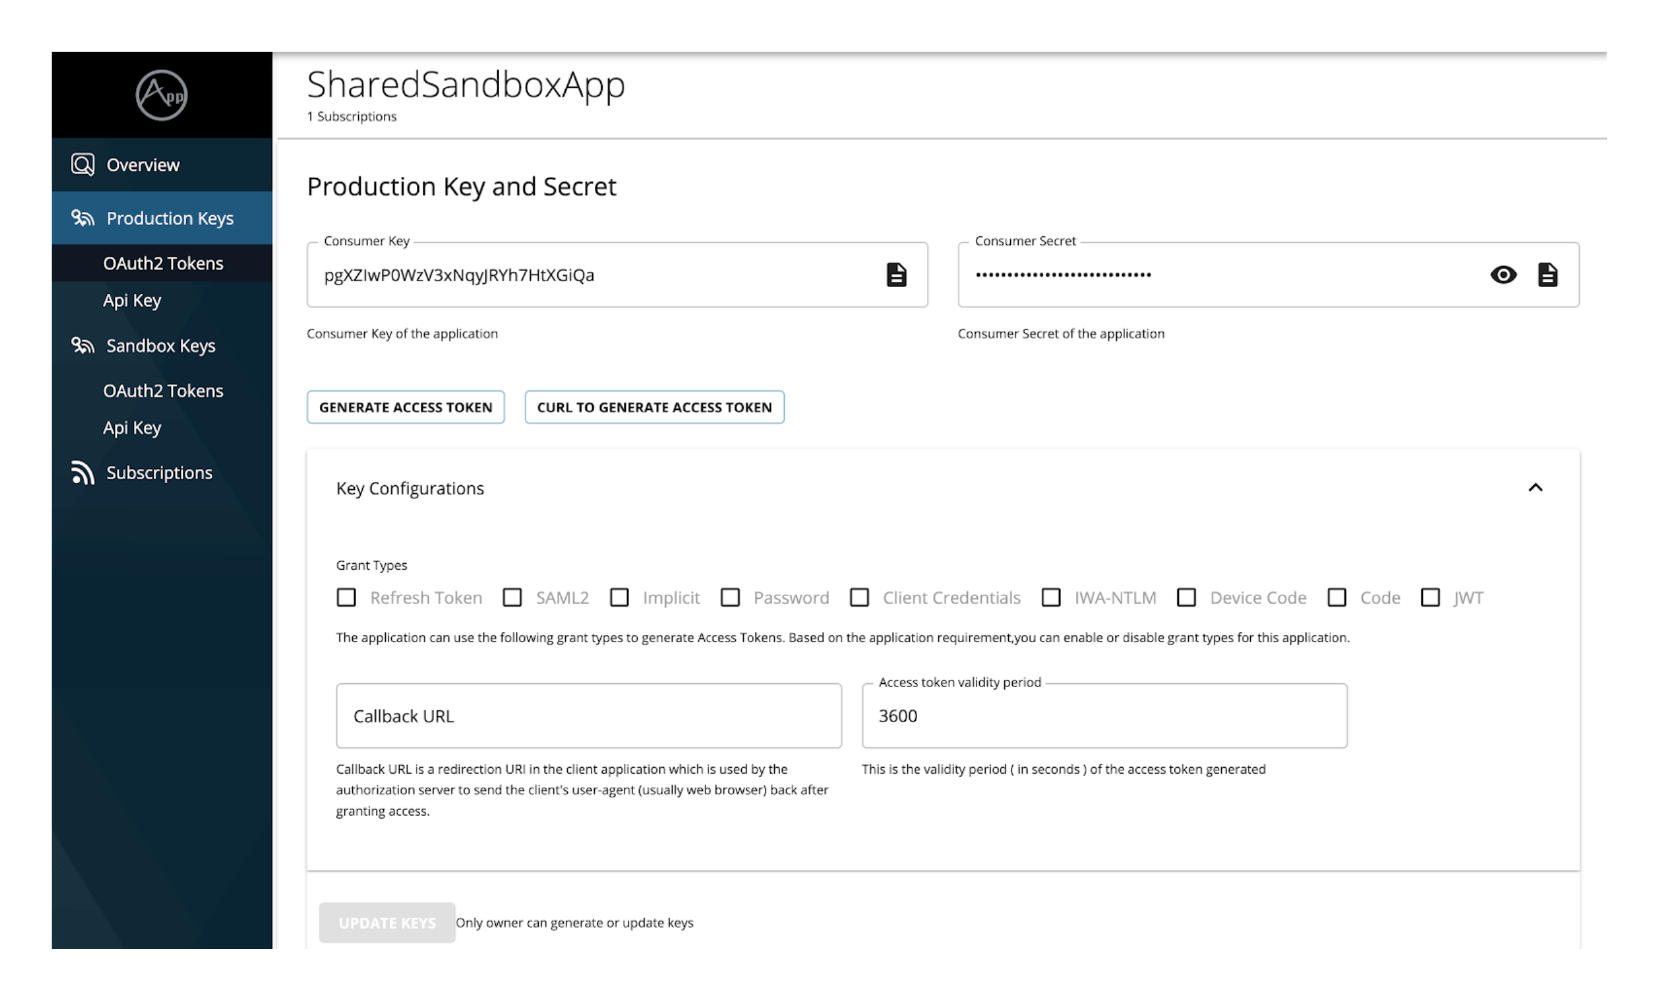The height and width of the screenshot is (1004, 1668).
Task: Show the hidden Consumer Secret
Action: pos(1503,275)
